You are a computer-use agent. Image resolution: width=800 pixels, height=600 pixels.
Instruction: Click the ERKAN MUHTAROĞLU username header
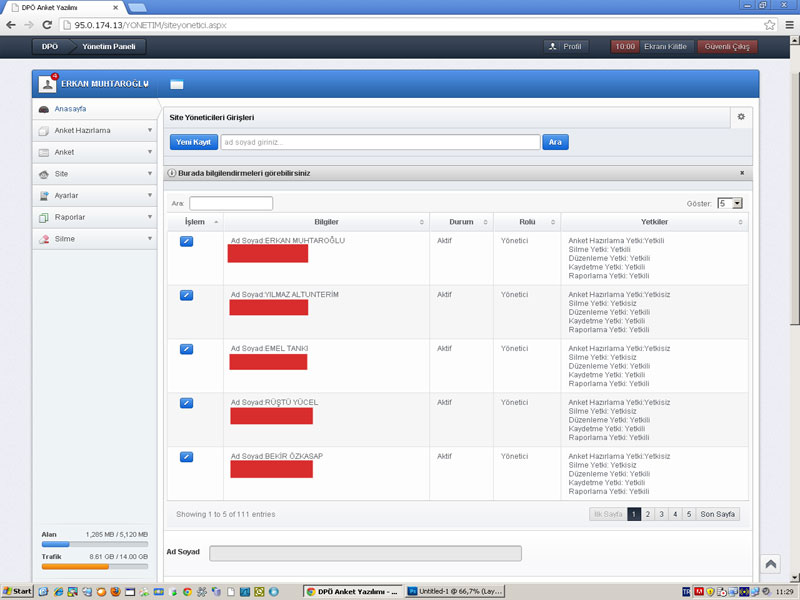pyautogui.click(x=105, y=84)
